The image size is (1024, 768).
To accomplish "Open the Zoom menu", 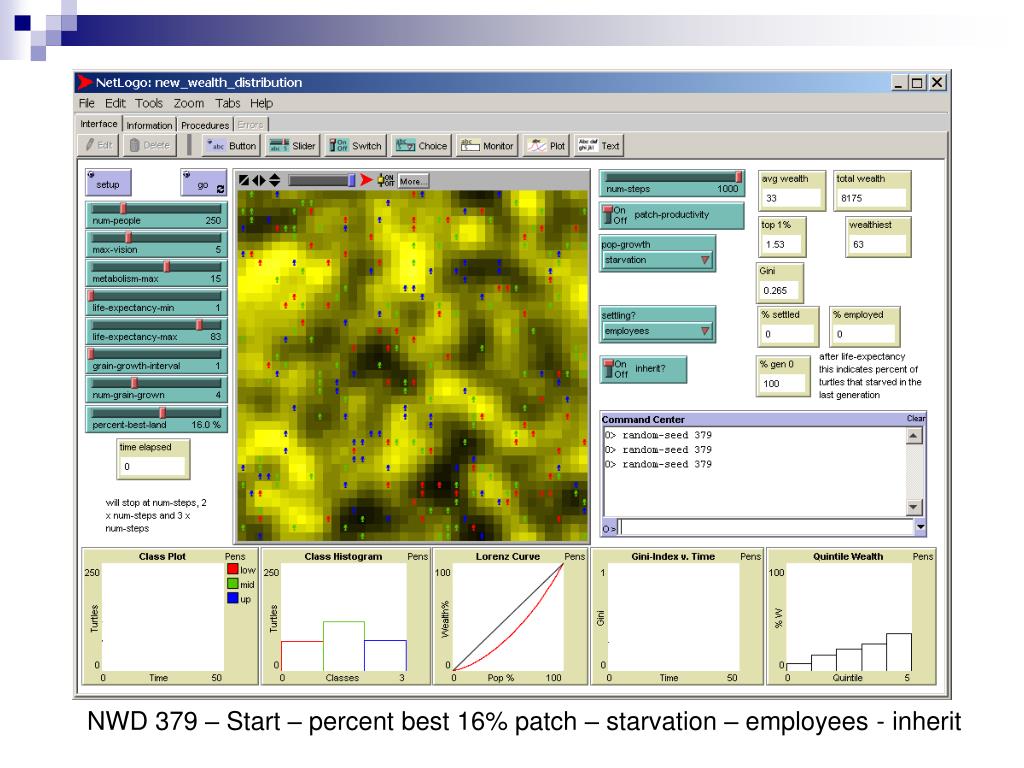I will [x=189, y=103].
